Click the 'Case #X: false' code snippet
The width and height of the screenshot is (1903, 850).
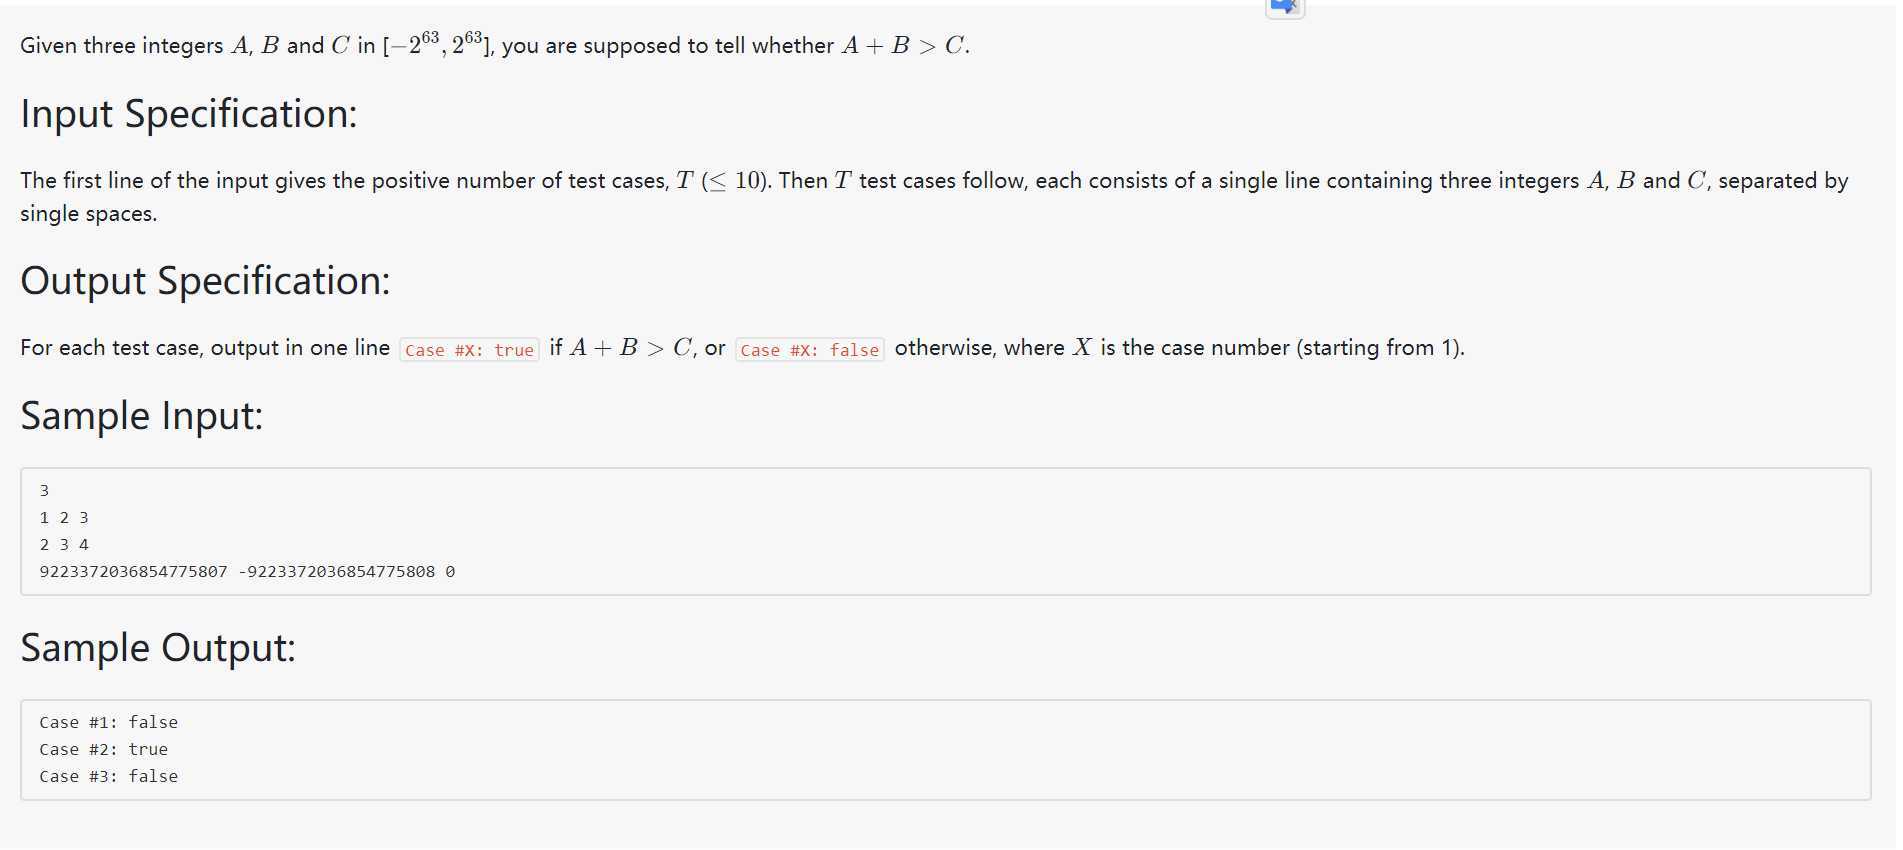[810, 350]
